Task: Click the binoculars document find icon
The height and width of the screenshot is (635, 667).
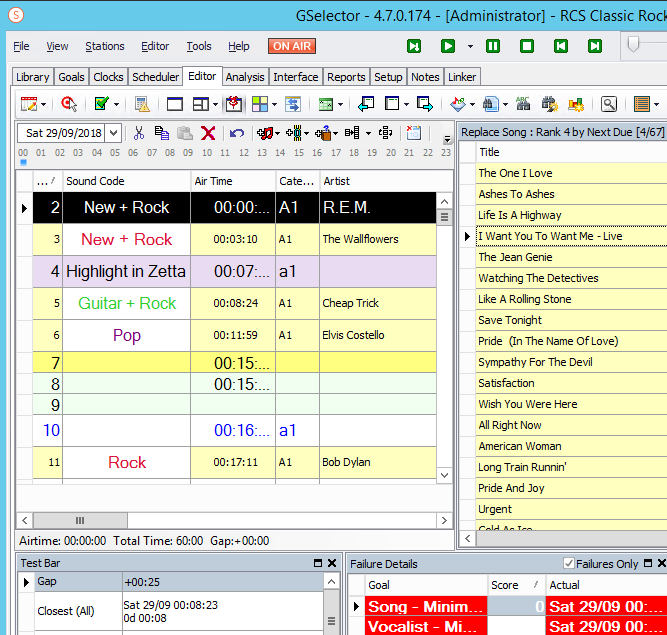Action: [x=490, y=104]
